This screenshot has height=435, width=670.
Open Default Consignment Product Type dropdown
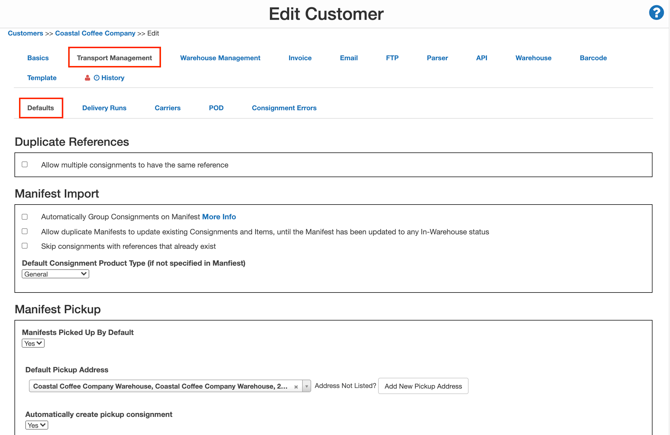55,274
